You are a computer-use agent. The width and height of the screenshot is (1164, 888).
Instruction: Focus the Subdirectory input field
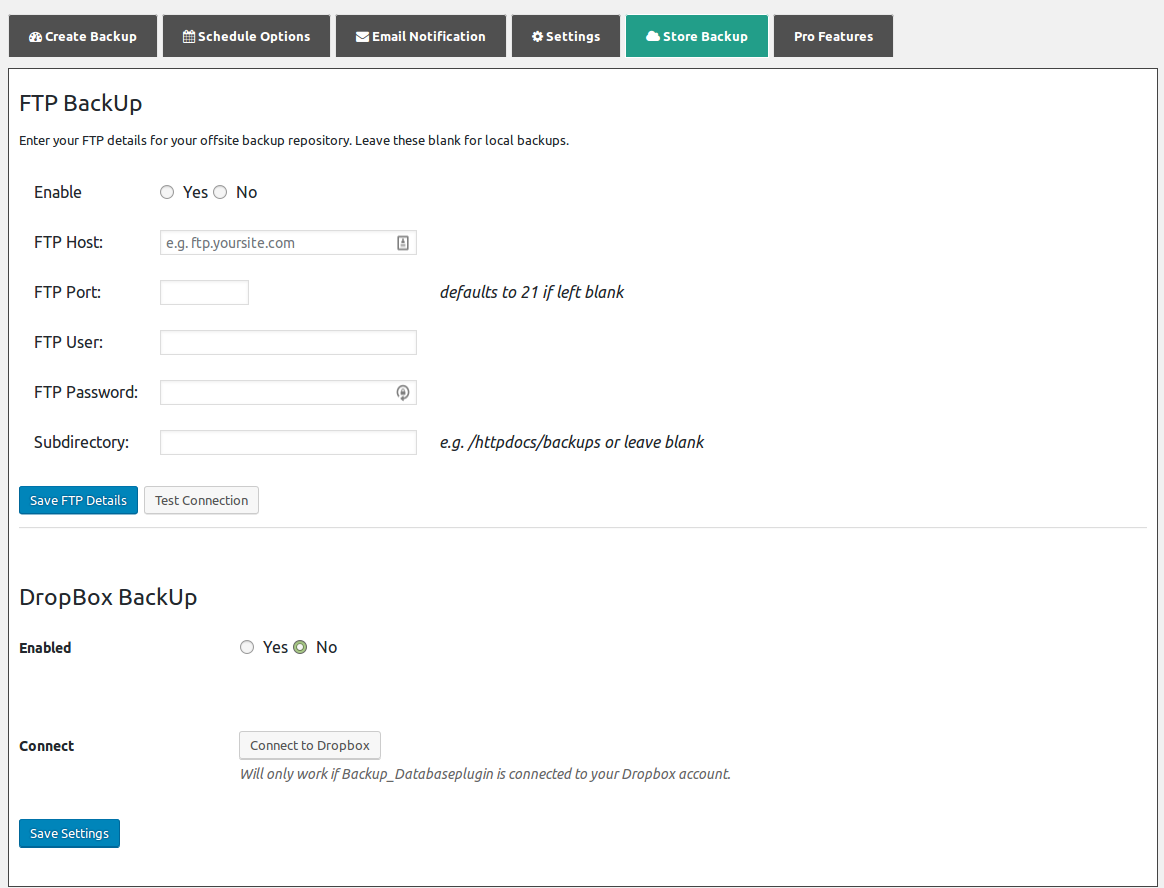[x=288, y=443]
